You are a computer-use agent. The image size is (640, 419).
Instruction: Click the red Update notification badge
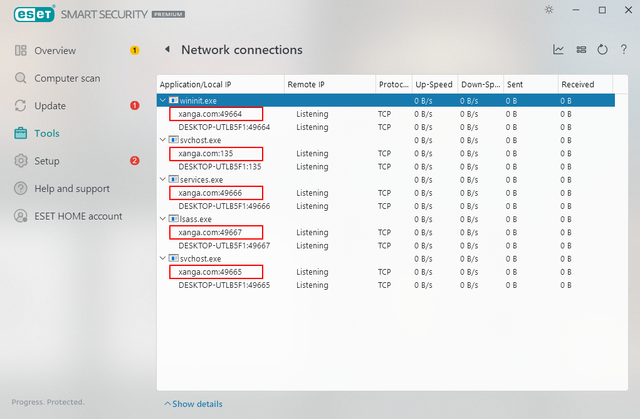coord(135,106)
